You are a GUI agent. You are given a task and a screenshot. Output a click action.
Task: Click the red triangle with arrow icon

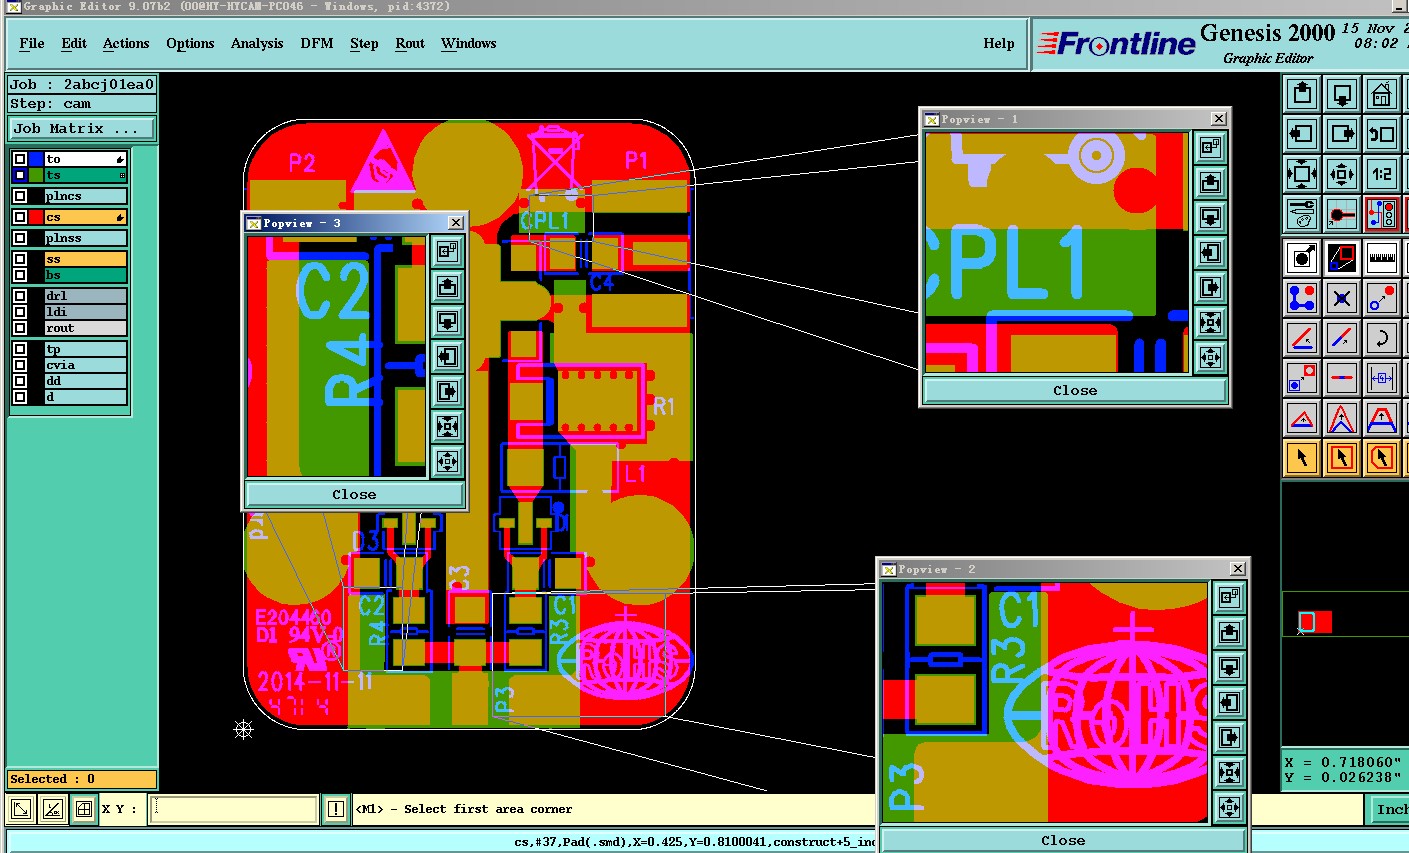[x=1302, y=418]
